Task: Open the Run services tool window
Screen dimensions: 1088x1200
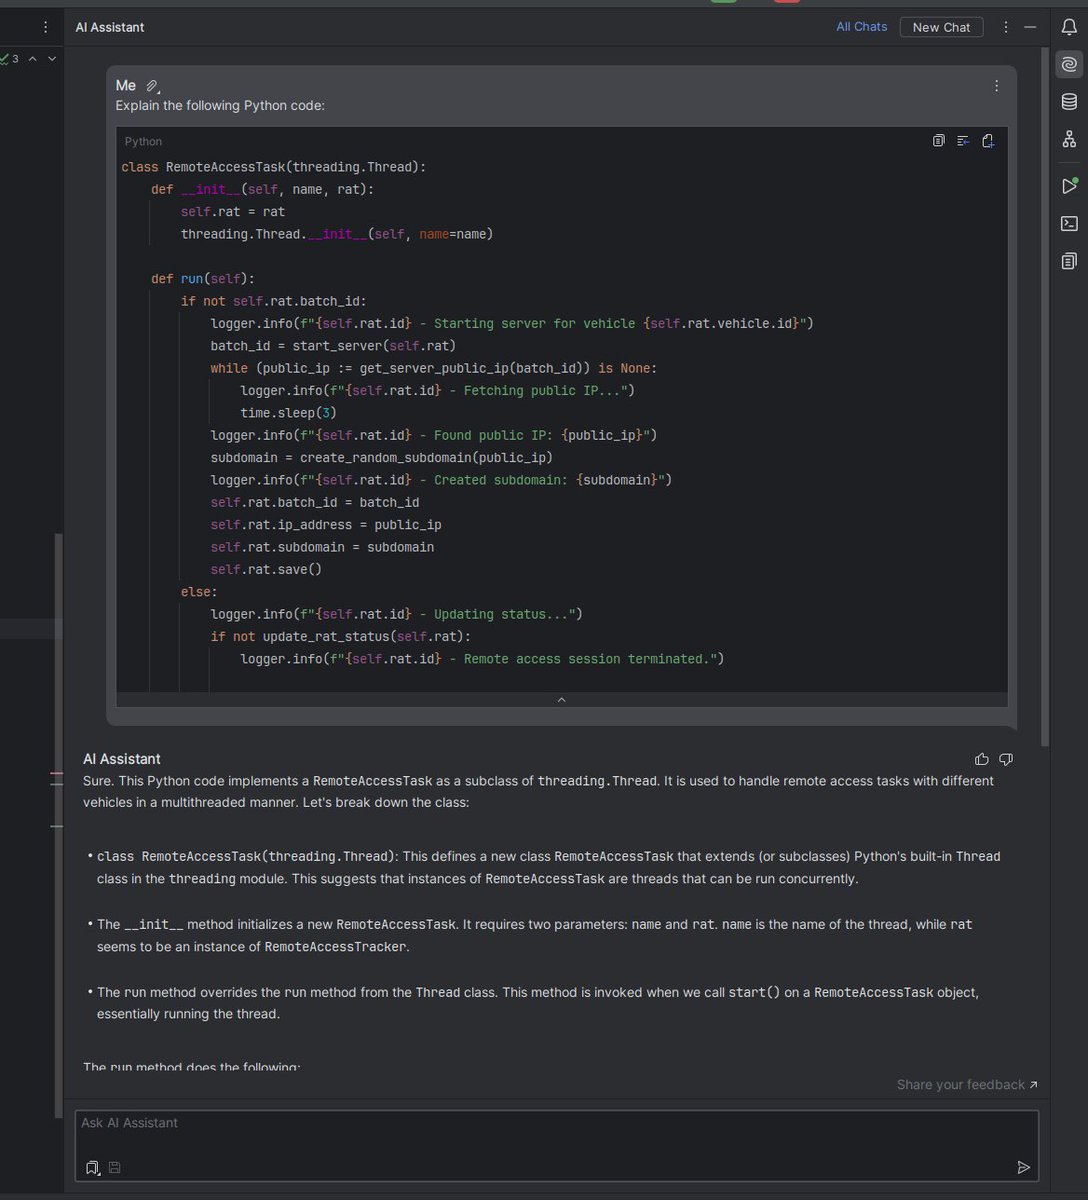Action: [x=1069, y=186]
